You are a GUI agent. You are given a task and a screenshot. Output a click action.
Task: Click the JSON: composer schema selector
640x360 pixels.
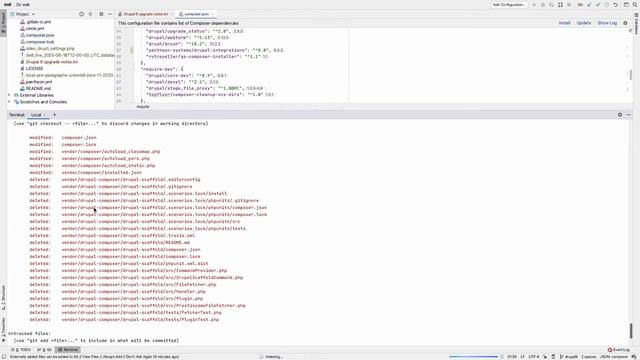click(614, 357)
